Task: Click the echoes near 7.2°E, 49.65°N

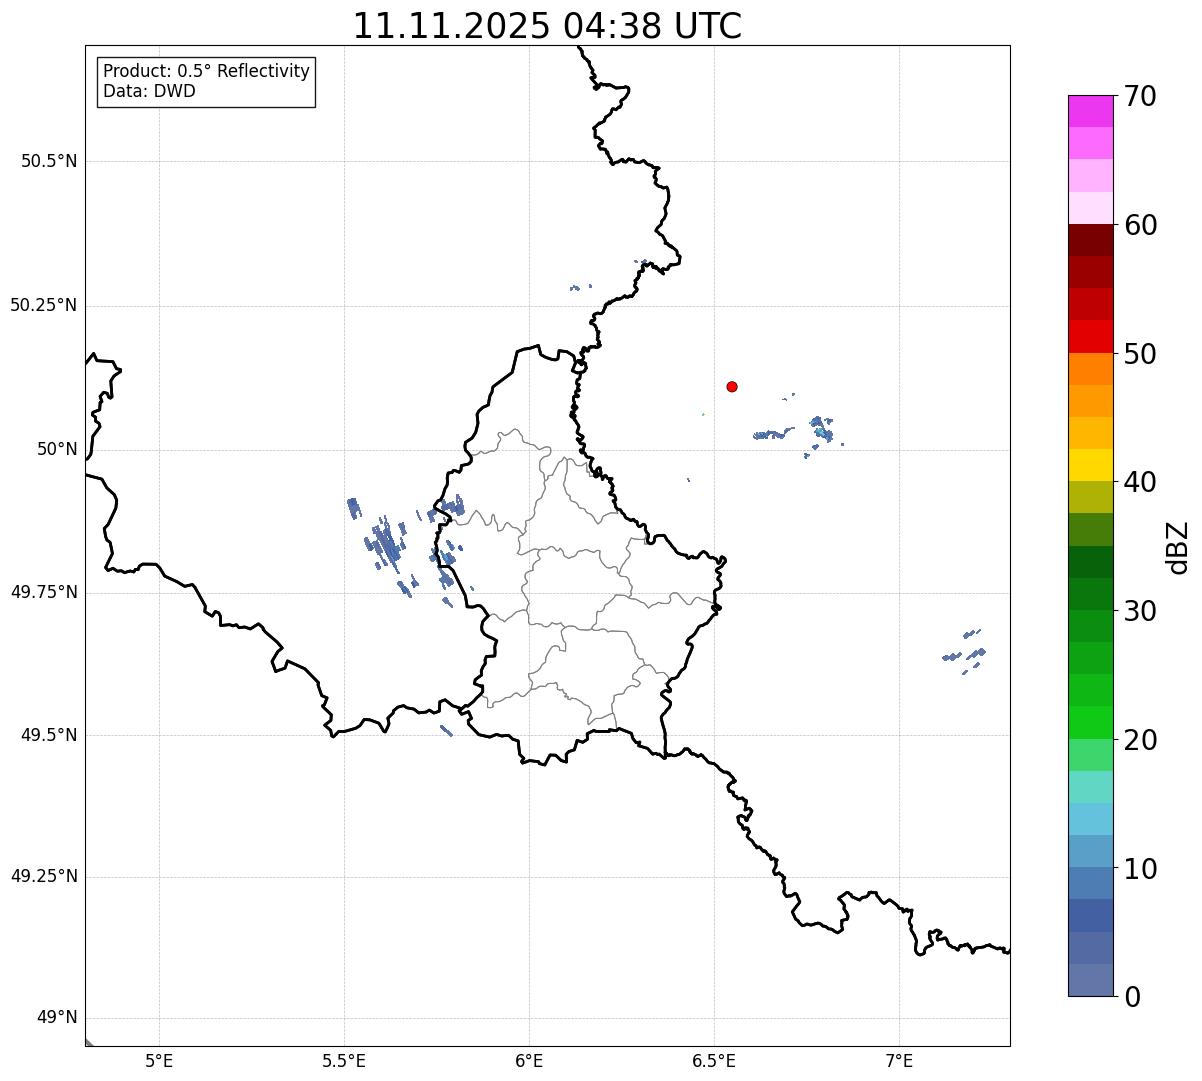Action: 965,652
